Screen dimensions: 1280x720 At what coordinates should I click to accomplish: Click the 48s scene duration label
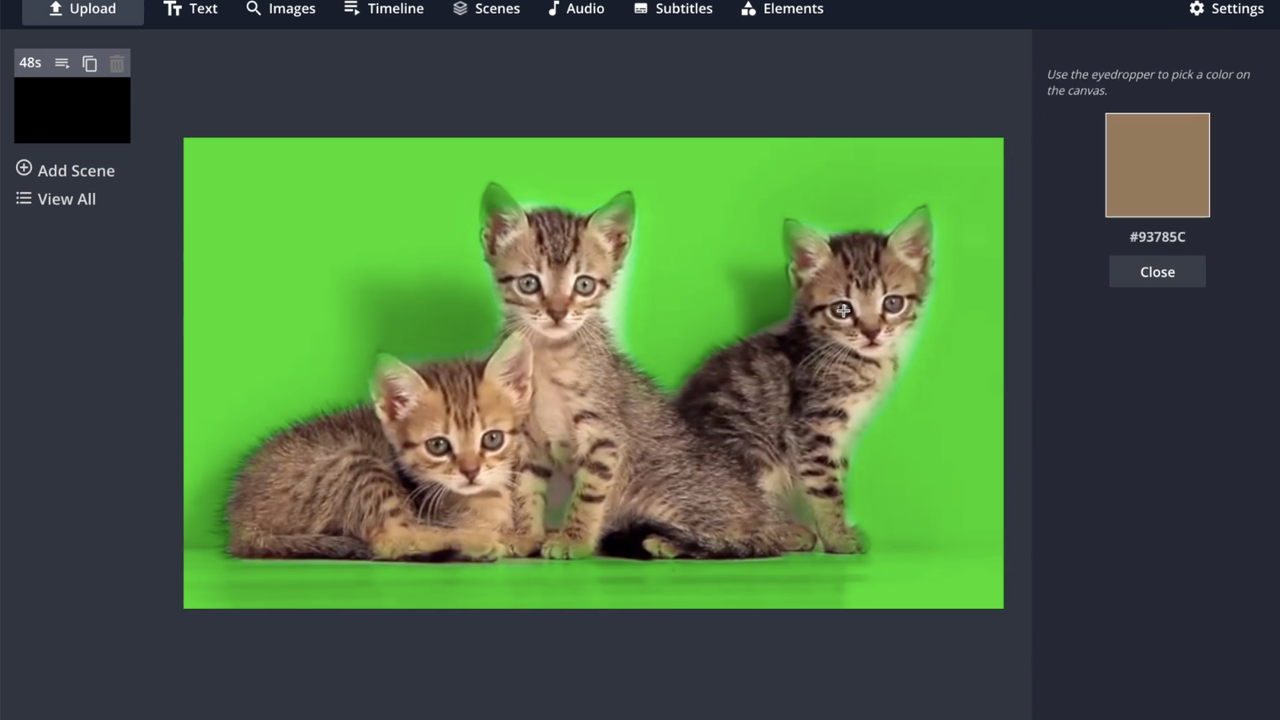point(30,63)
